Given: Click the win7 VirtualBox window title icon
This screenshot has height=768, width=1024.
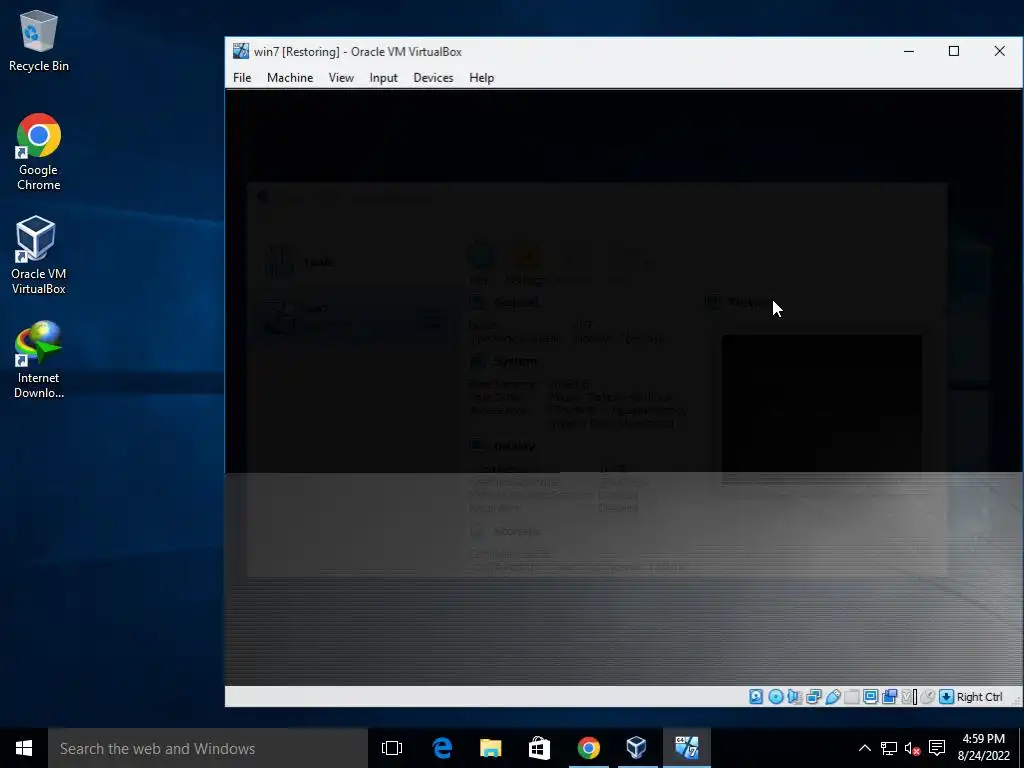Looking at the screenshot, I should click(x=241, y=51).
